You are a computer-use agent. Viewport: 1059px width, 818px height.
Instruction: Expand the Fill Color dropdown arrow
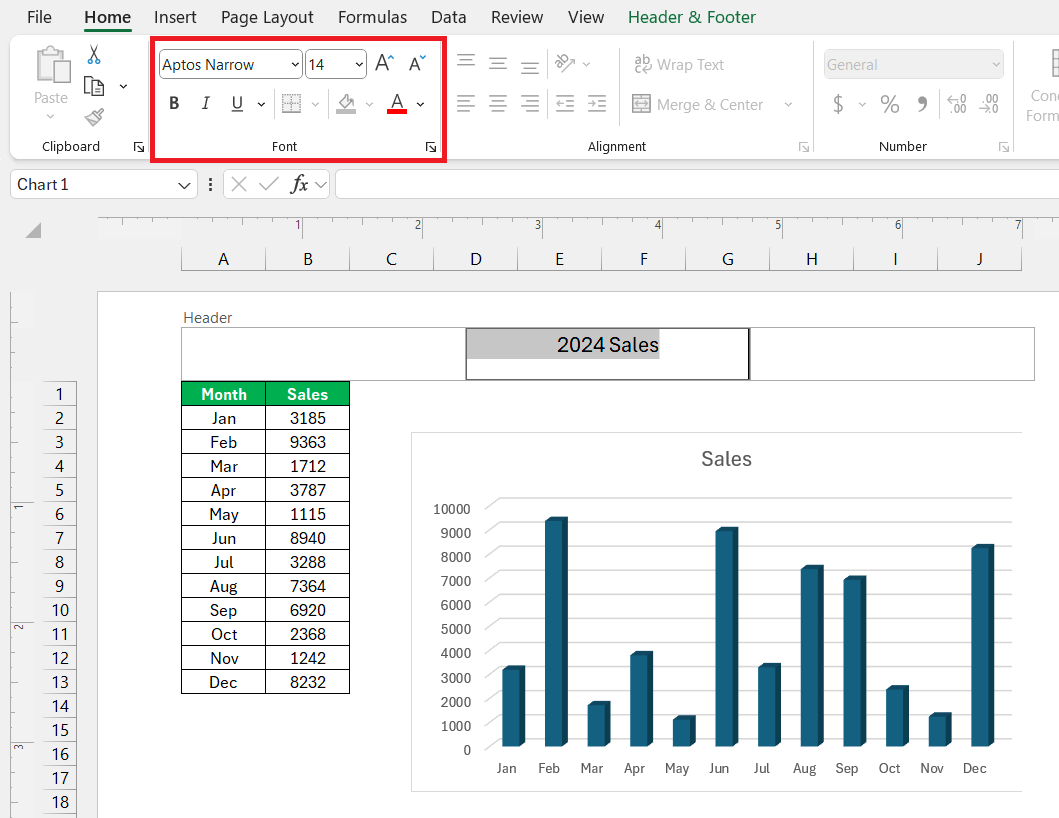[369, 104]
